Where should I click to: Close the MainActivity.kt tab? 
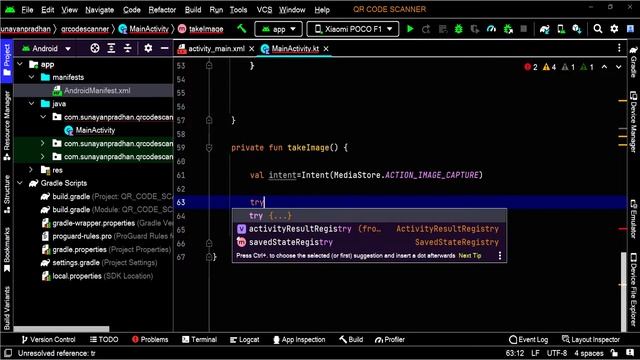click(x=326, y=49)
